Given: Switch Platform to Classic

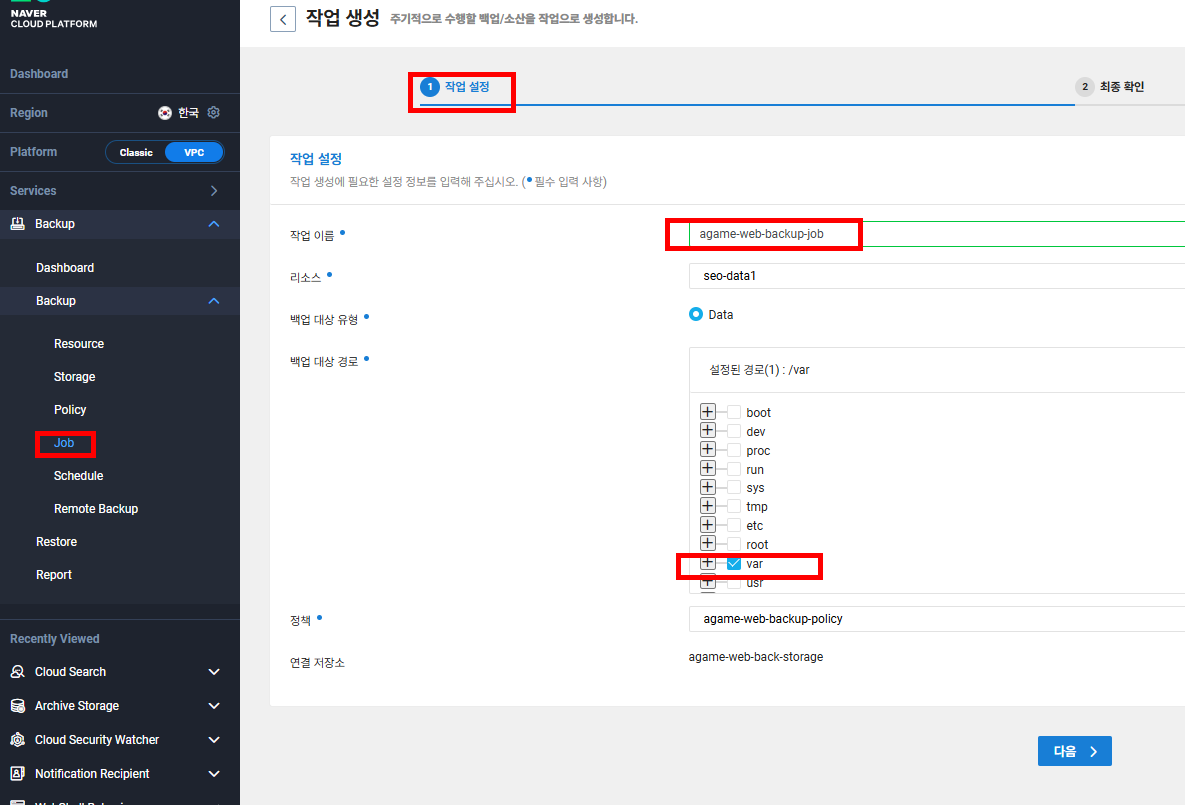Looking at the screenshot, I should click(137, 152).
